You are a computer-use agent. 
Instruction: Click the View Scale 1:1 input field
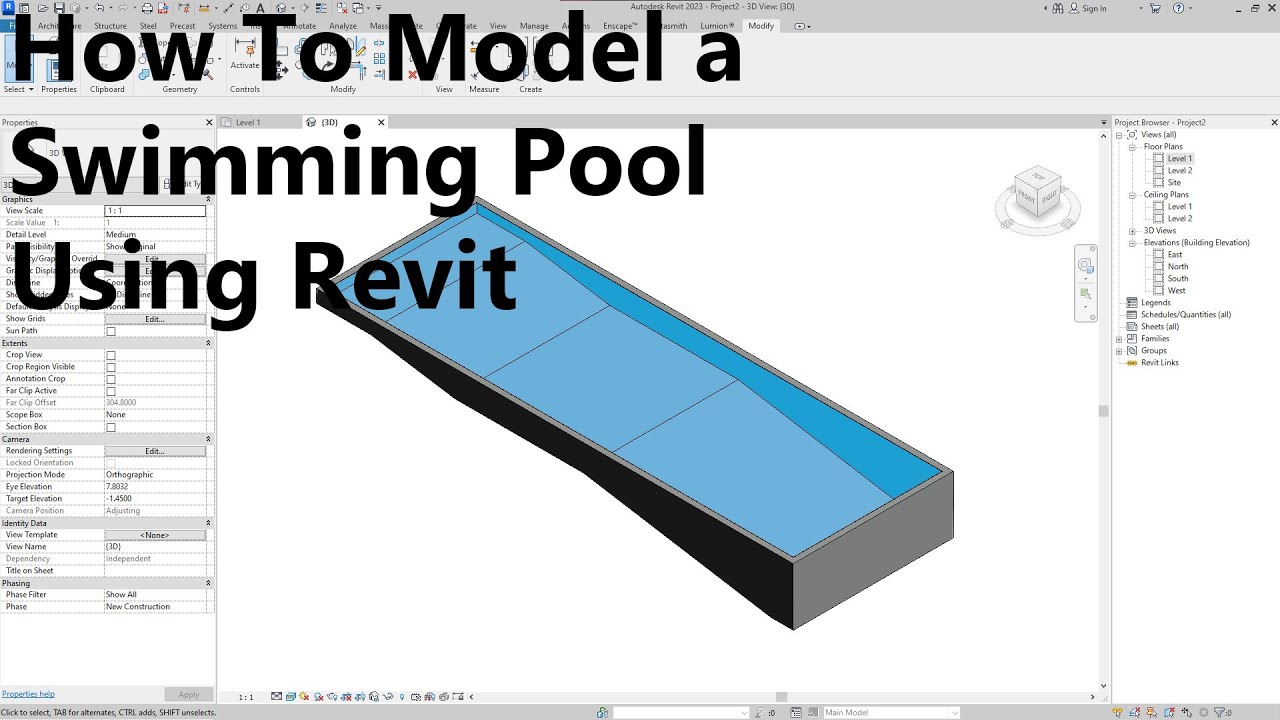coord(155,211)
